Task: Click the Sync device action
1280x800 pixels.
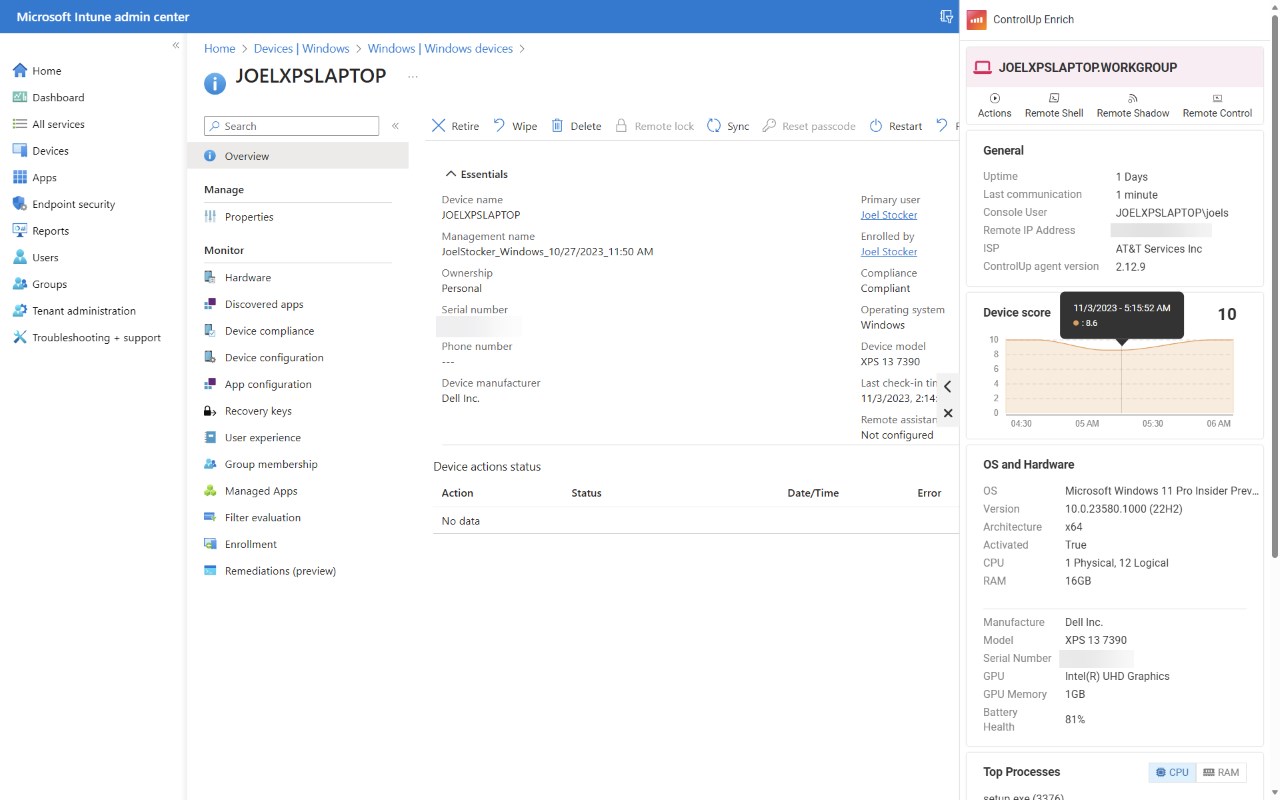Action: point(728,126)
